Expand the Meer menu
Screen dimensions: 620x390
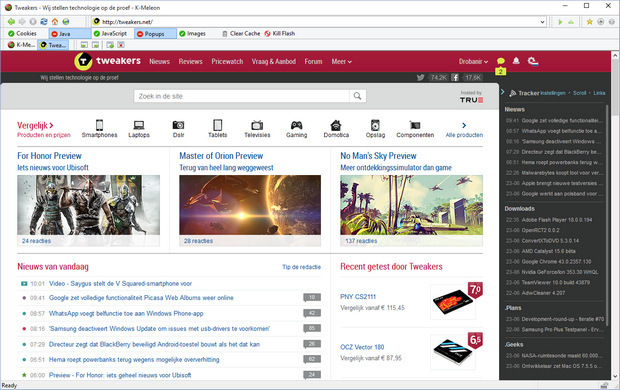341,61
